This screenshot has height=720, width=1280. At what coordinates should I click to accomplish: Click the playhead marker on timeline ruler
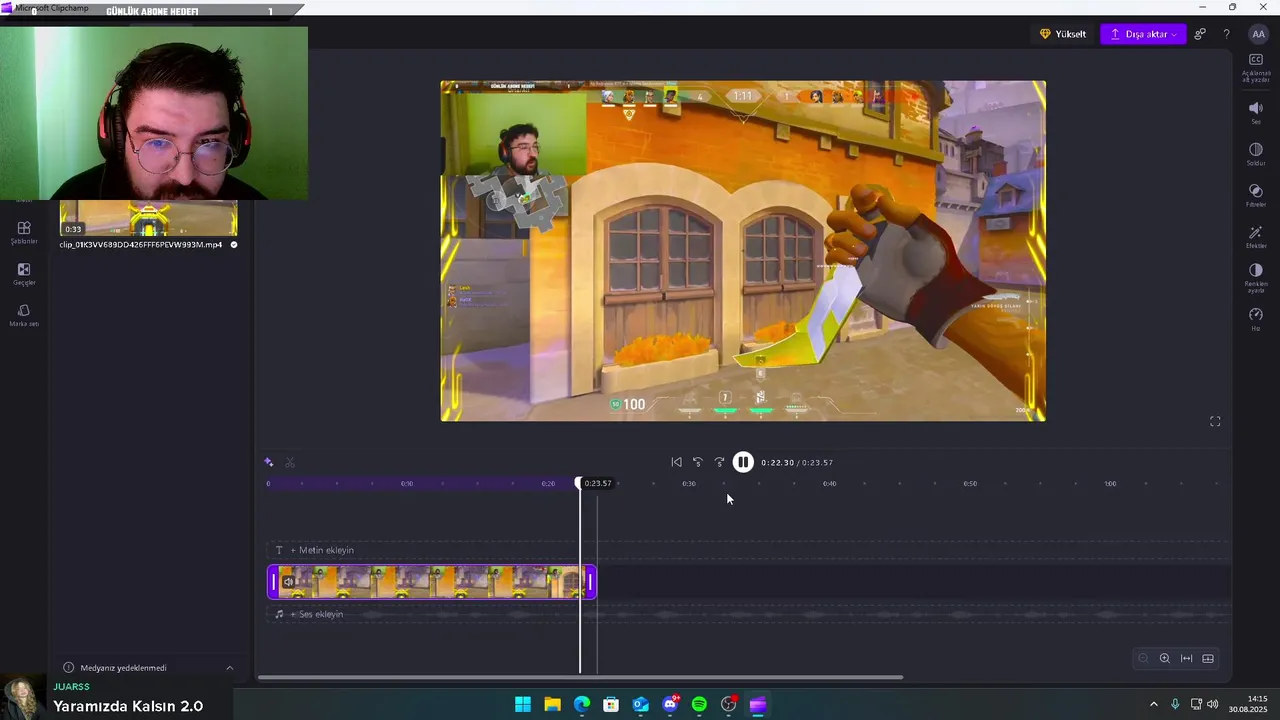point(579,484)
